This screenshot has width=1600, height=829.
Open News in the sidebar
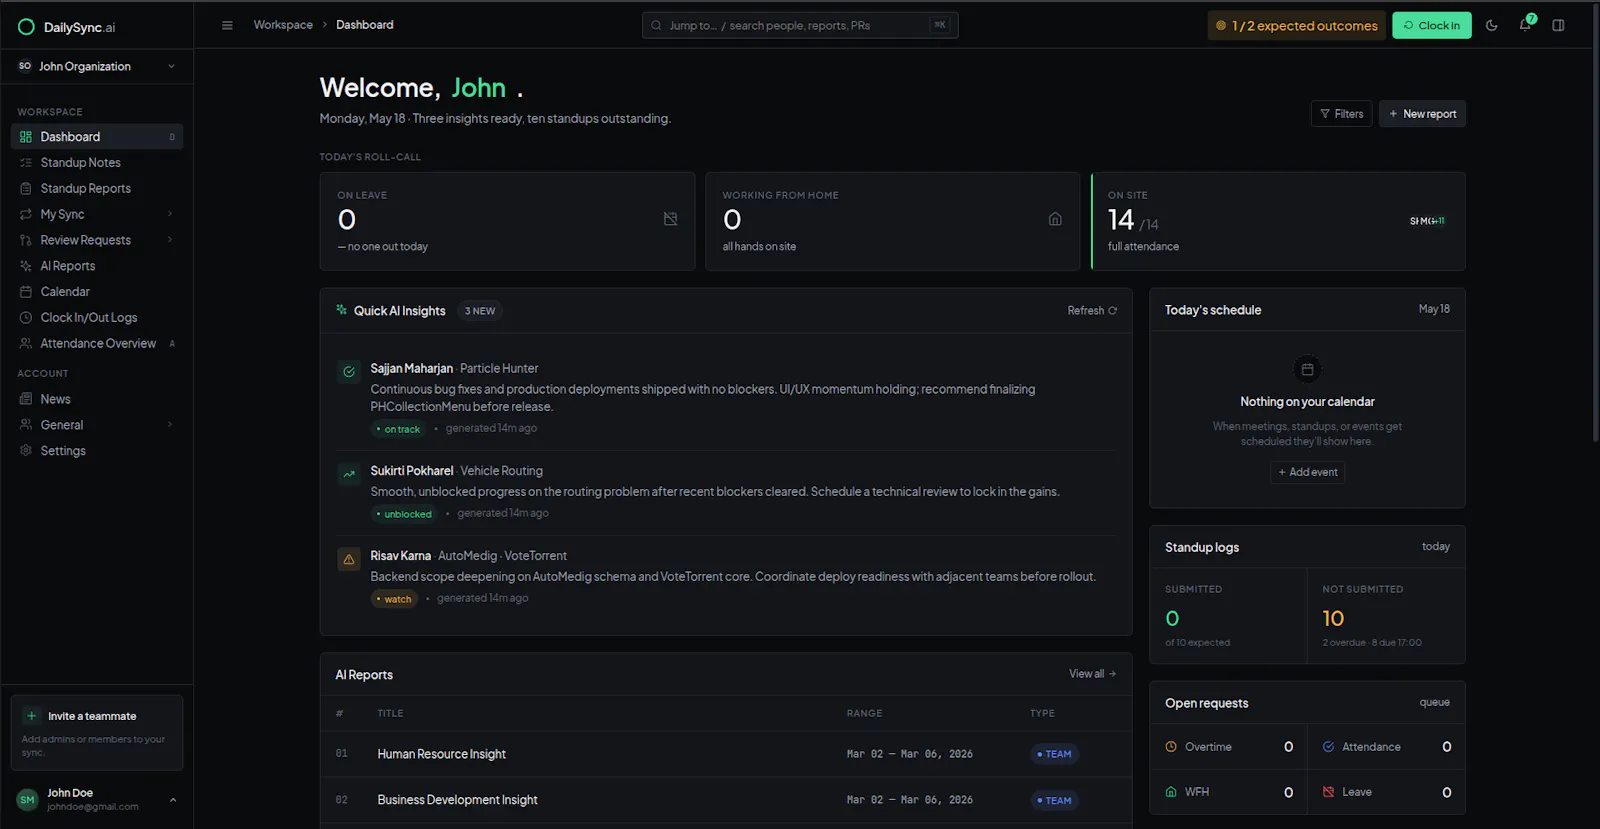coord(97,399)
